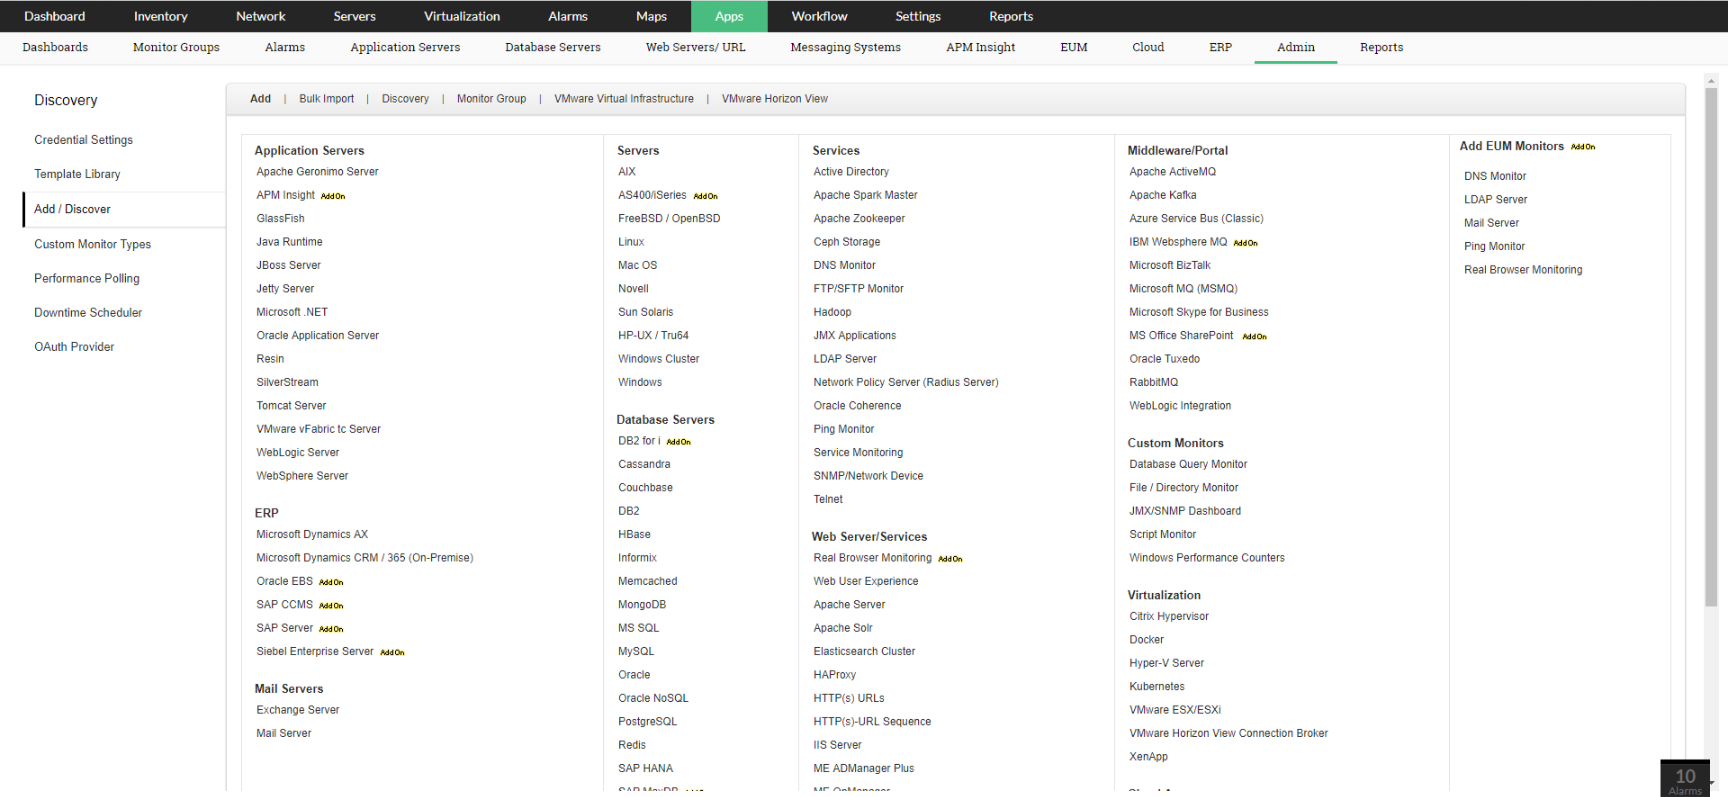Add a Script Monitor
This screenshot has height=797, width=1728.
click(1162, 535)
